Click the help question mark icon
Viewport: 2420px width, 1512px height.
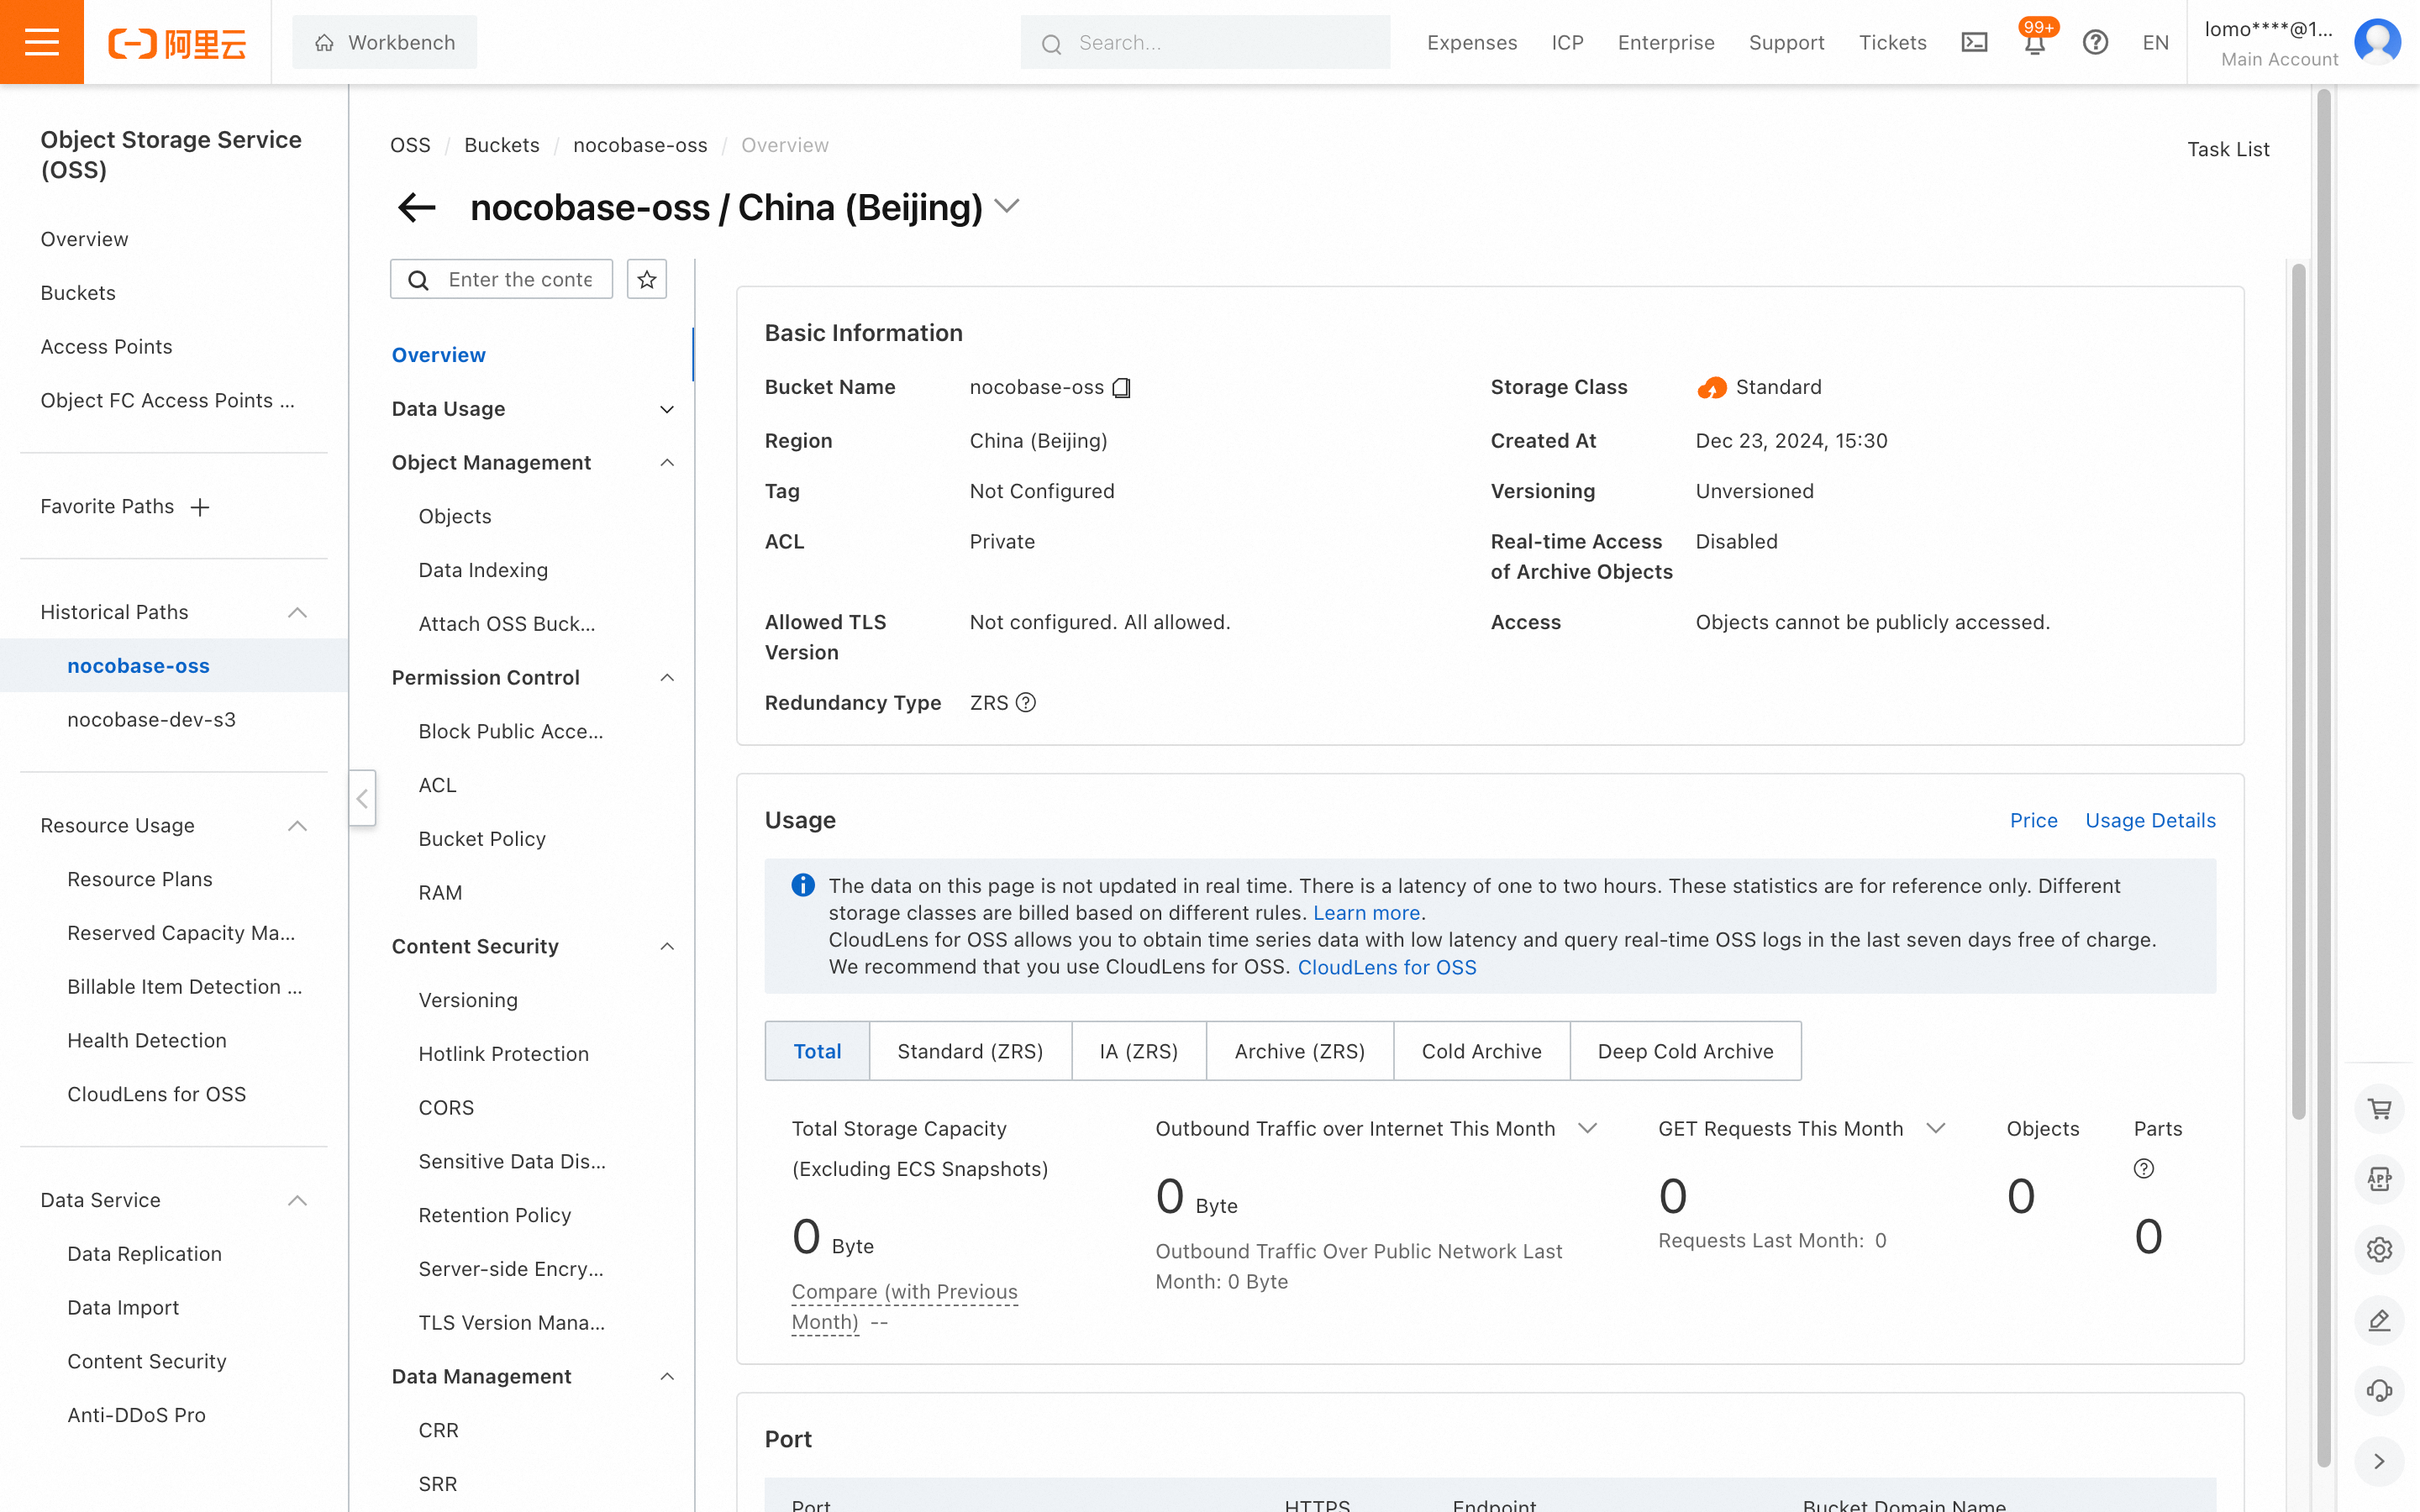[x=2095, y=42]
